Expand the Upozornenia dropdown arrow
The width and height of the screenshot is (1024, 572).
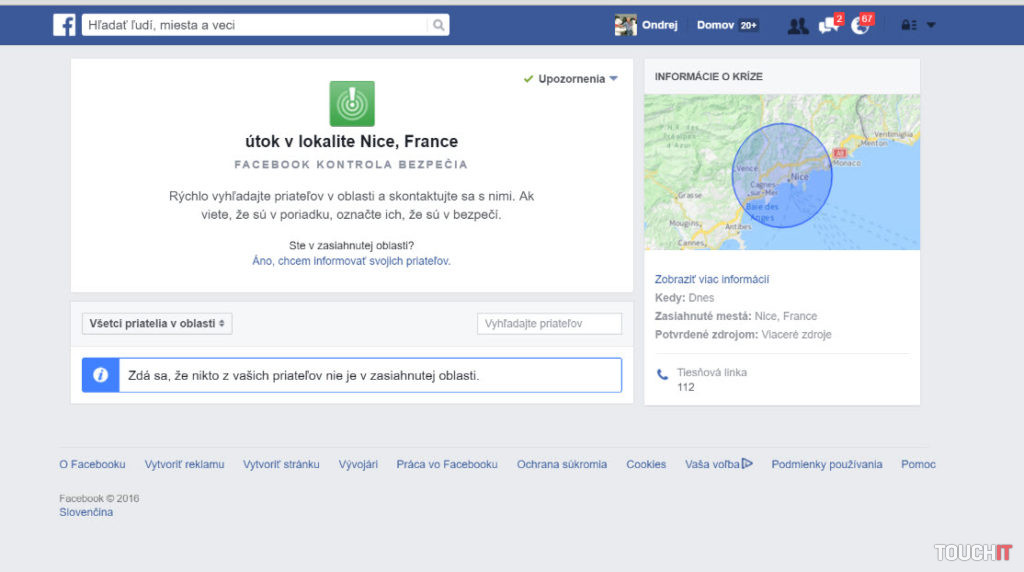(x=614, y=79)
